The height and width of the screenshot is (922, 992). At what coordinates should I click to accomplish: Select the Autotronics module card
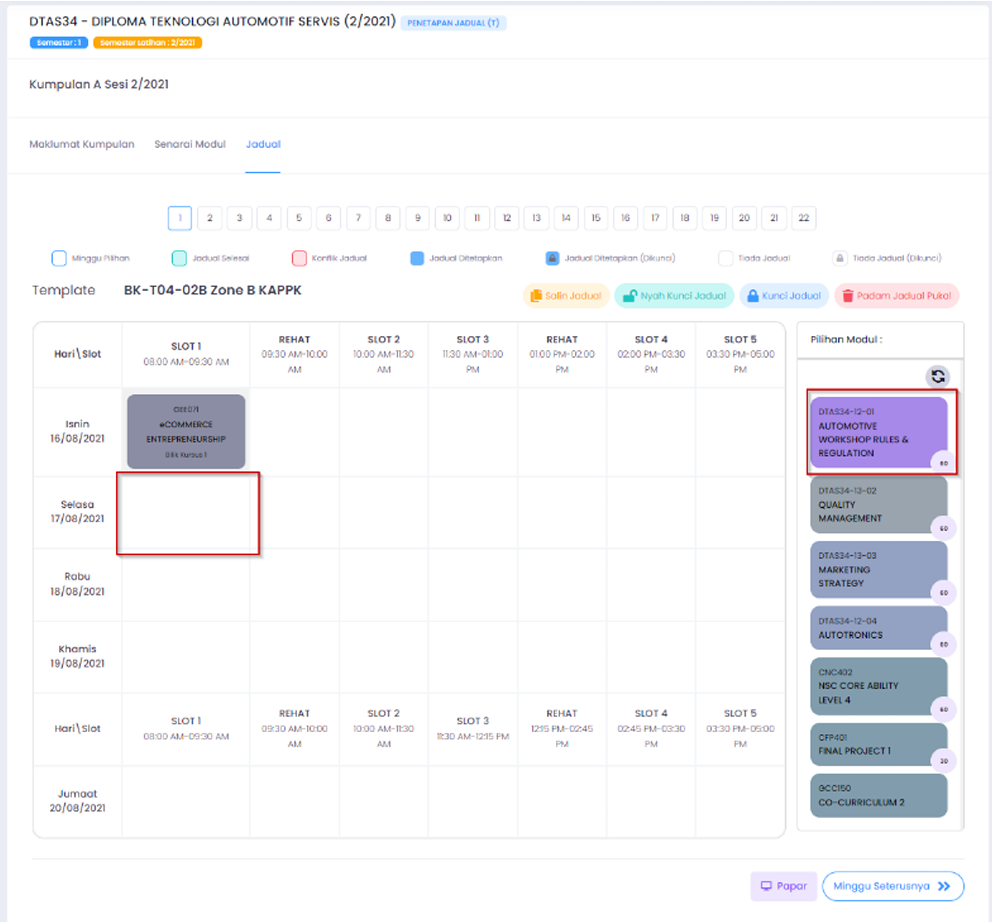(877, 629)
